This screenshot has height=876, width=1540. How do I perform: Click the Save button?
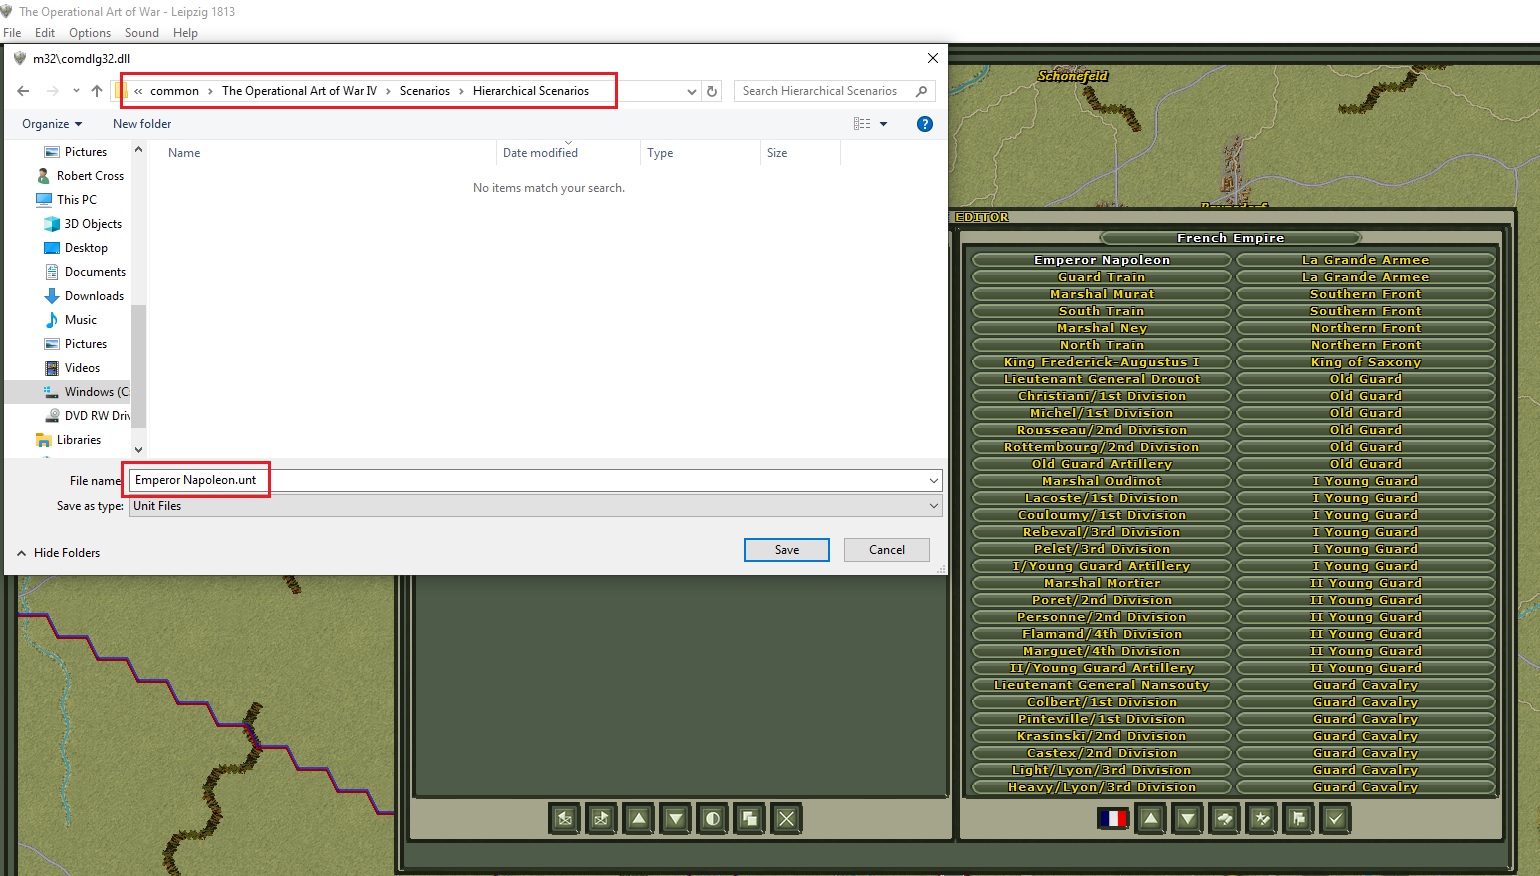coord(786,550)
